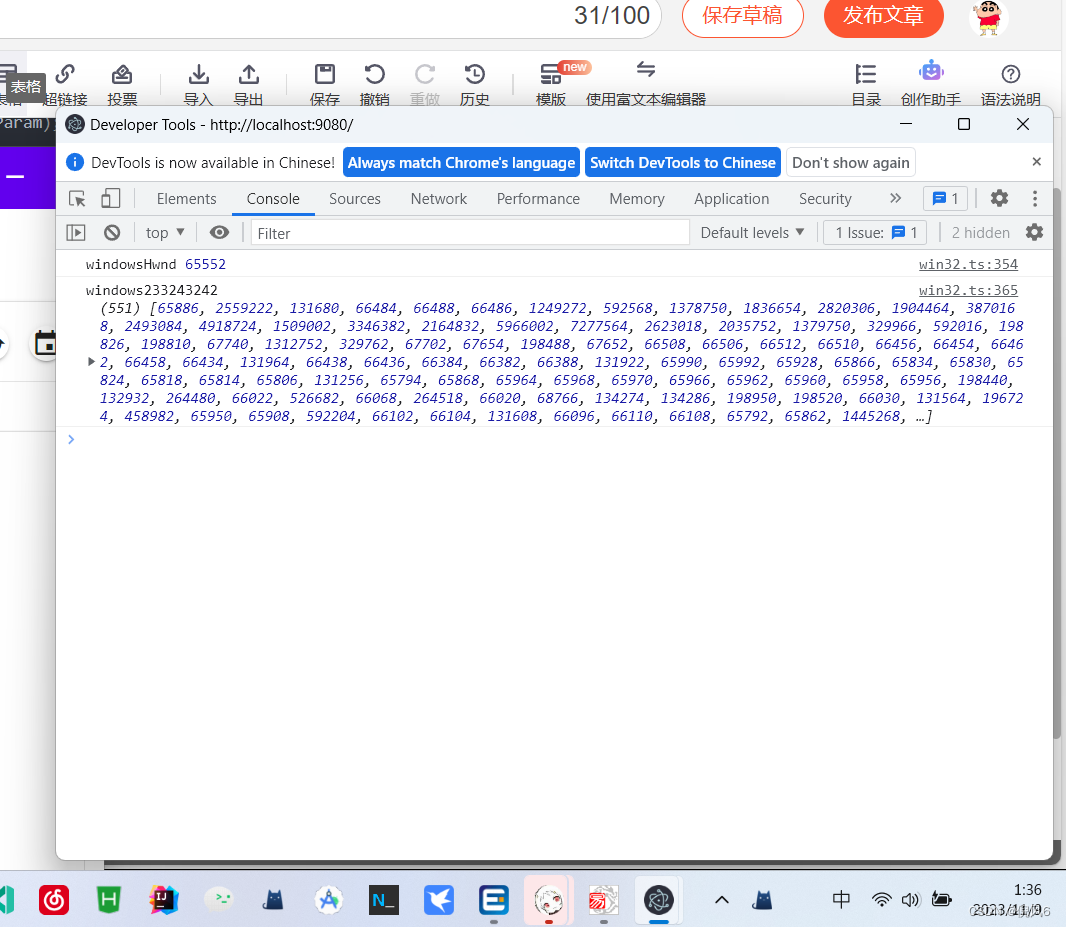Open the volume tray icon
1066x927 pixels.
click(910, 900)
